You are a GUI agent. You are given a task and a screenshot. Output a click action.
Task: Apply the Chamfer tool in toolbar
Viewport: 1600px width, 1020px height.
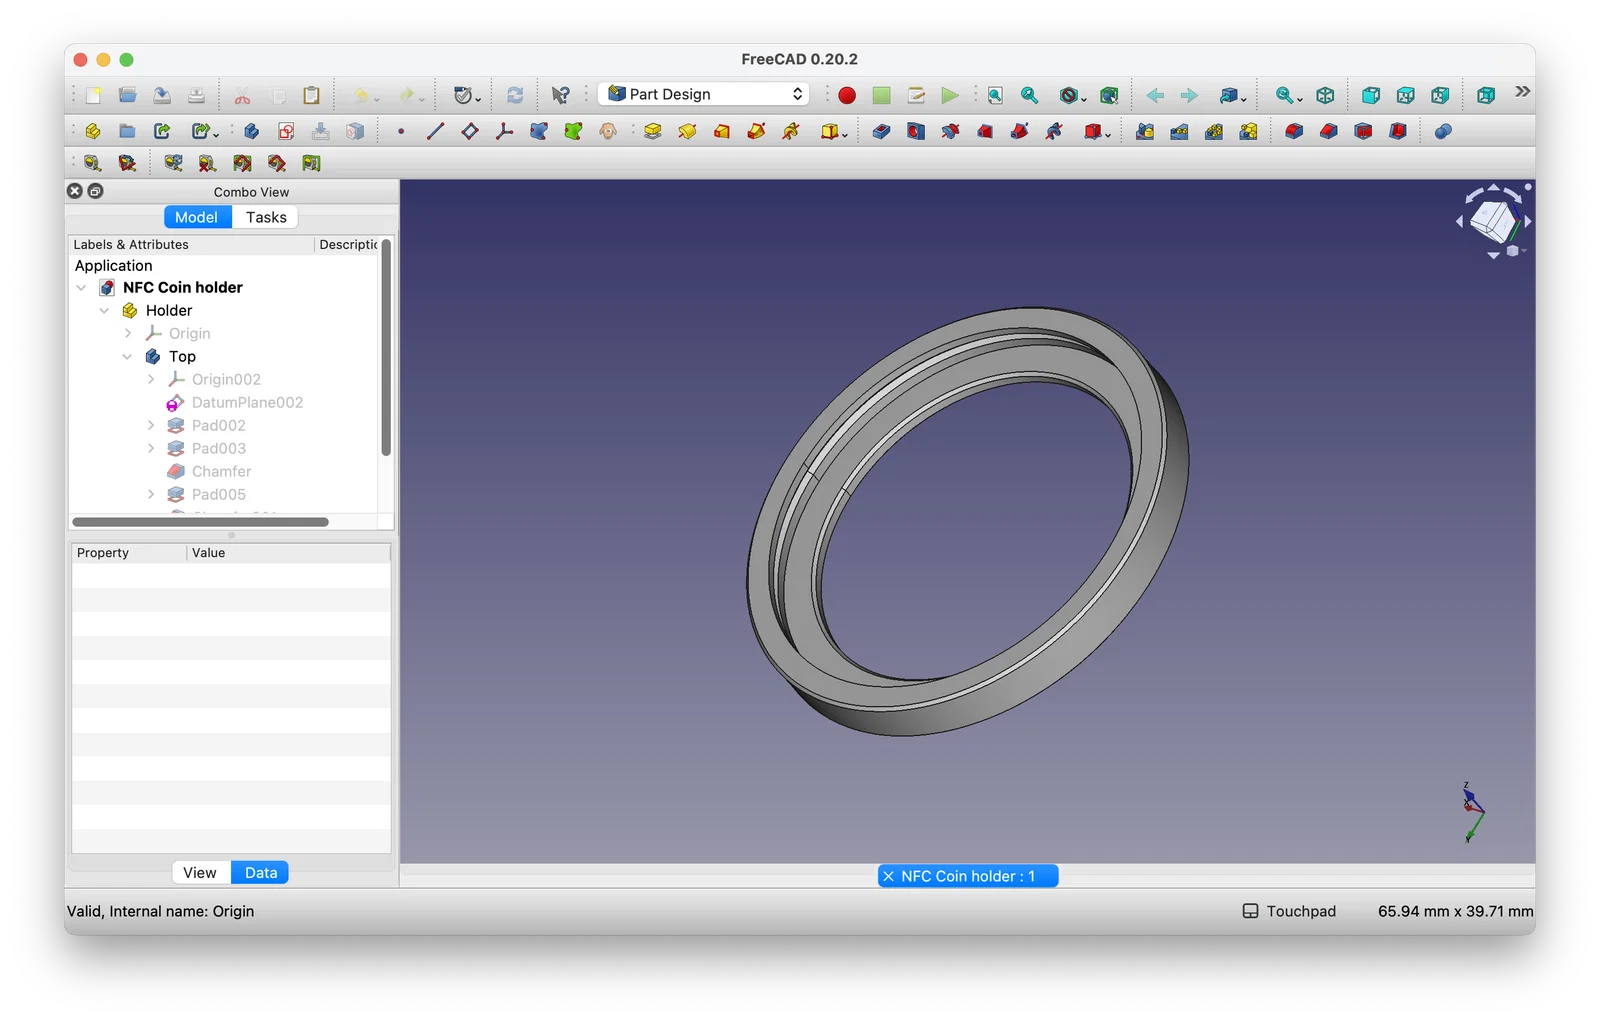[x=1328, y=131]
